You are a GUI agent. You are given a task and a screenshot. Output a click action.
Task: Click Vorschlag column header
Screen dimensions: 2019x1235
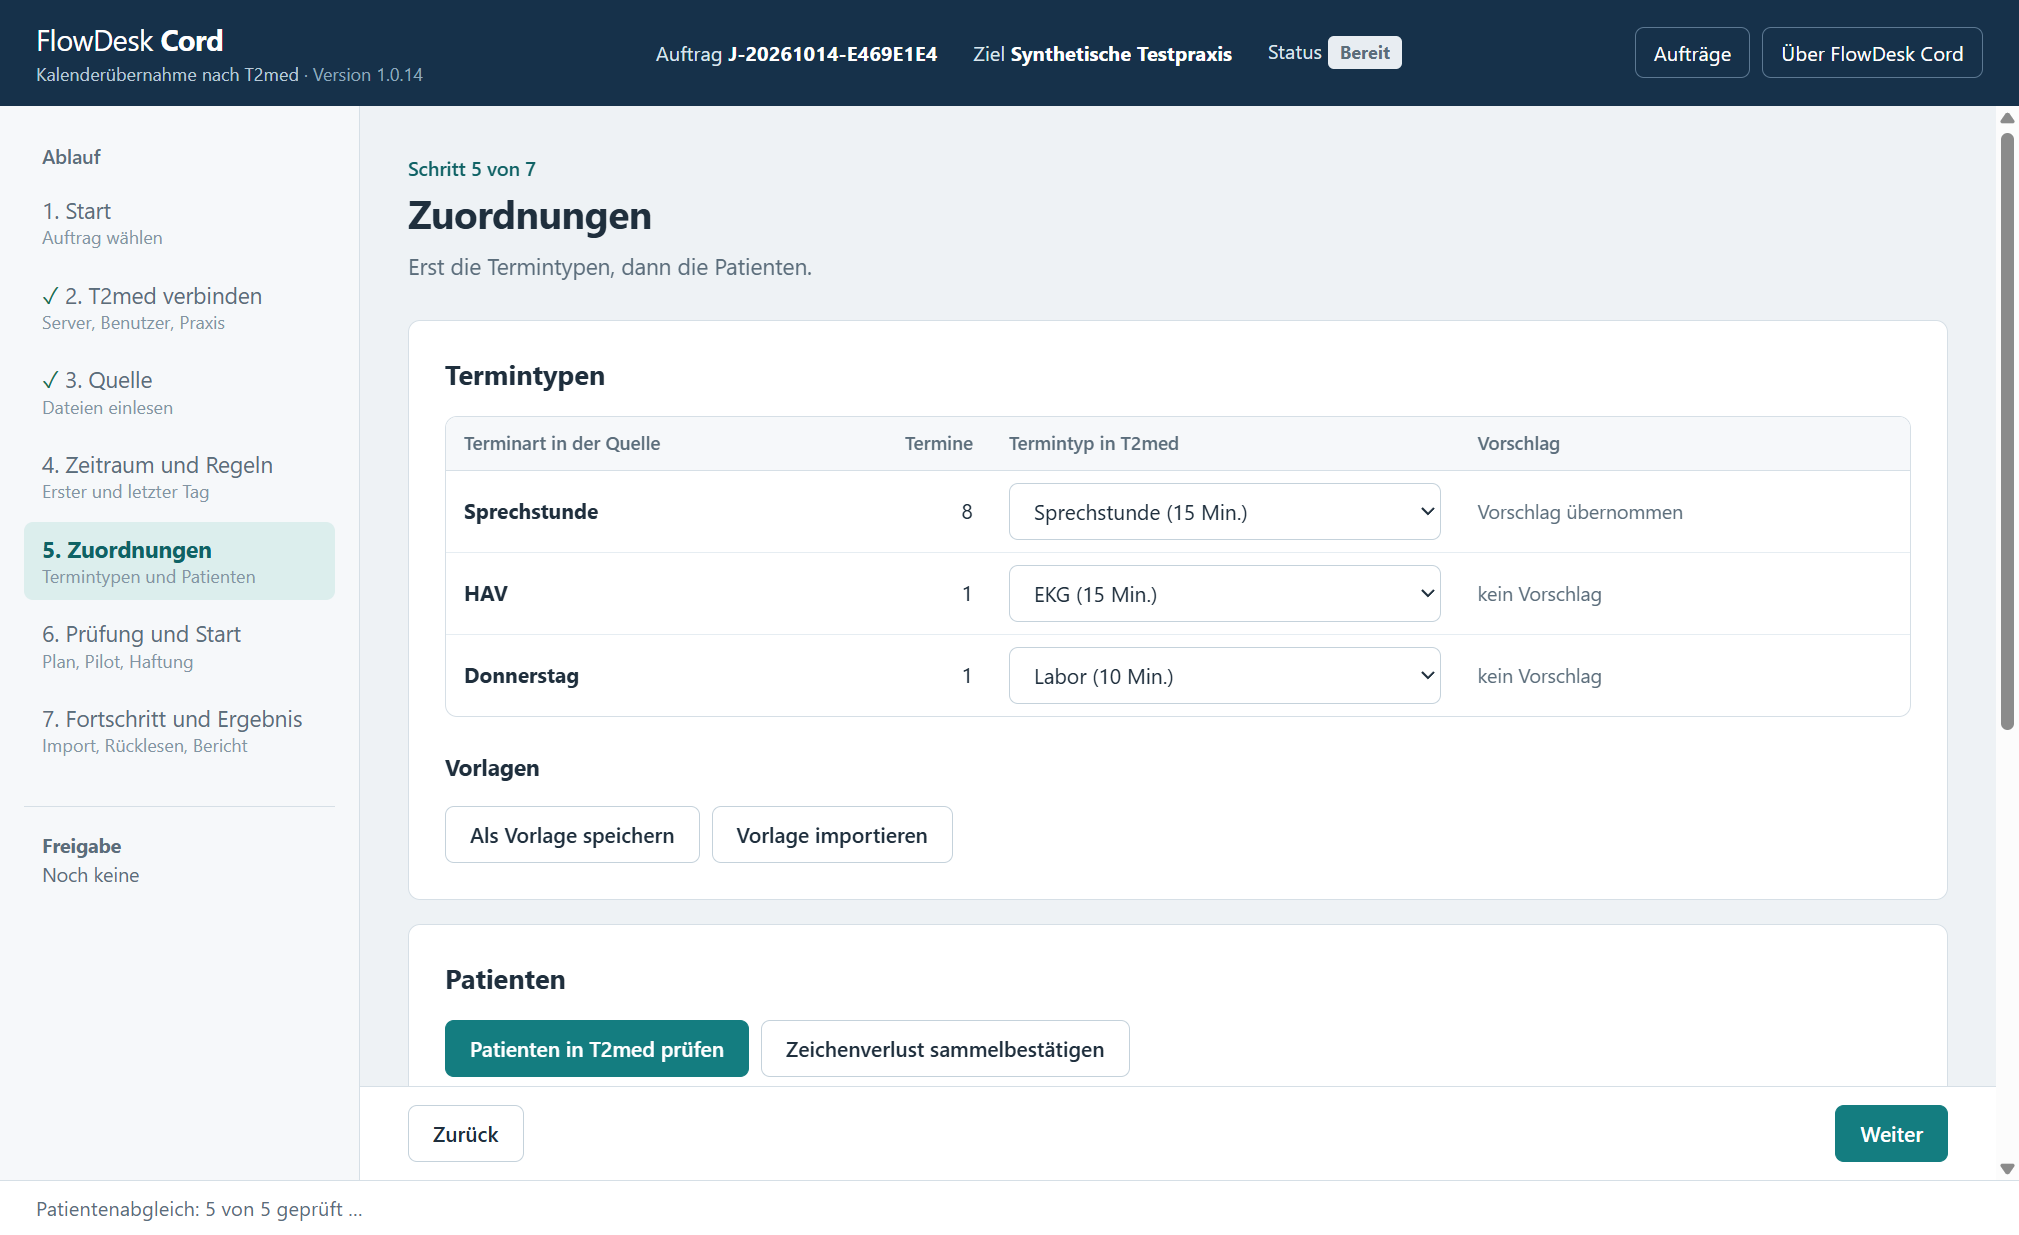pyautogui.click(x=1518, y=443)
